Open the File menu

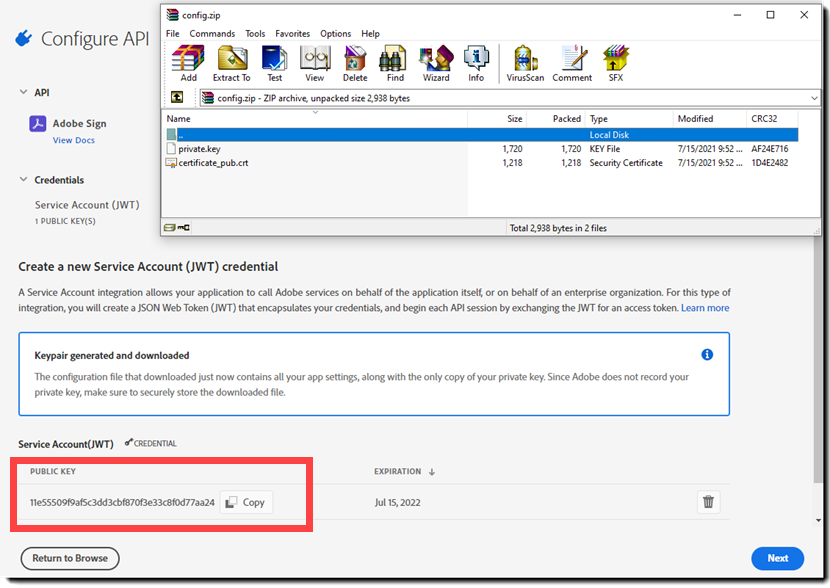tap(173, 33)
